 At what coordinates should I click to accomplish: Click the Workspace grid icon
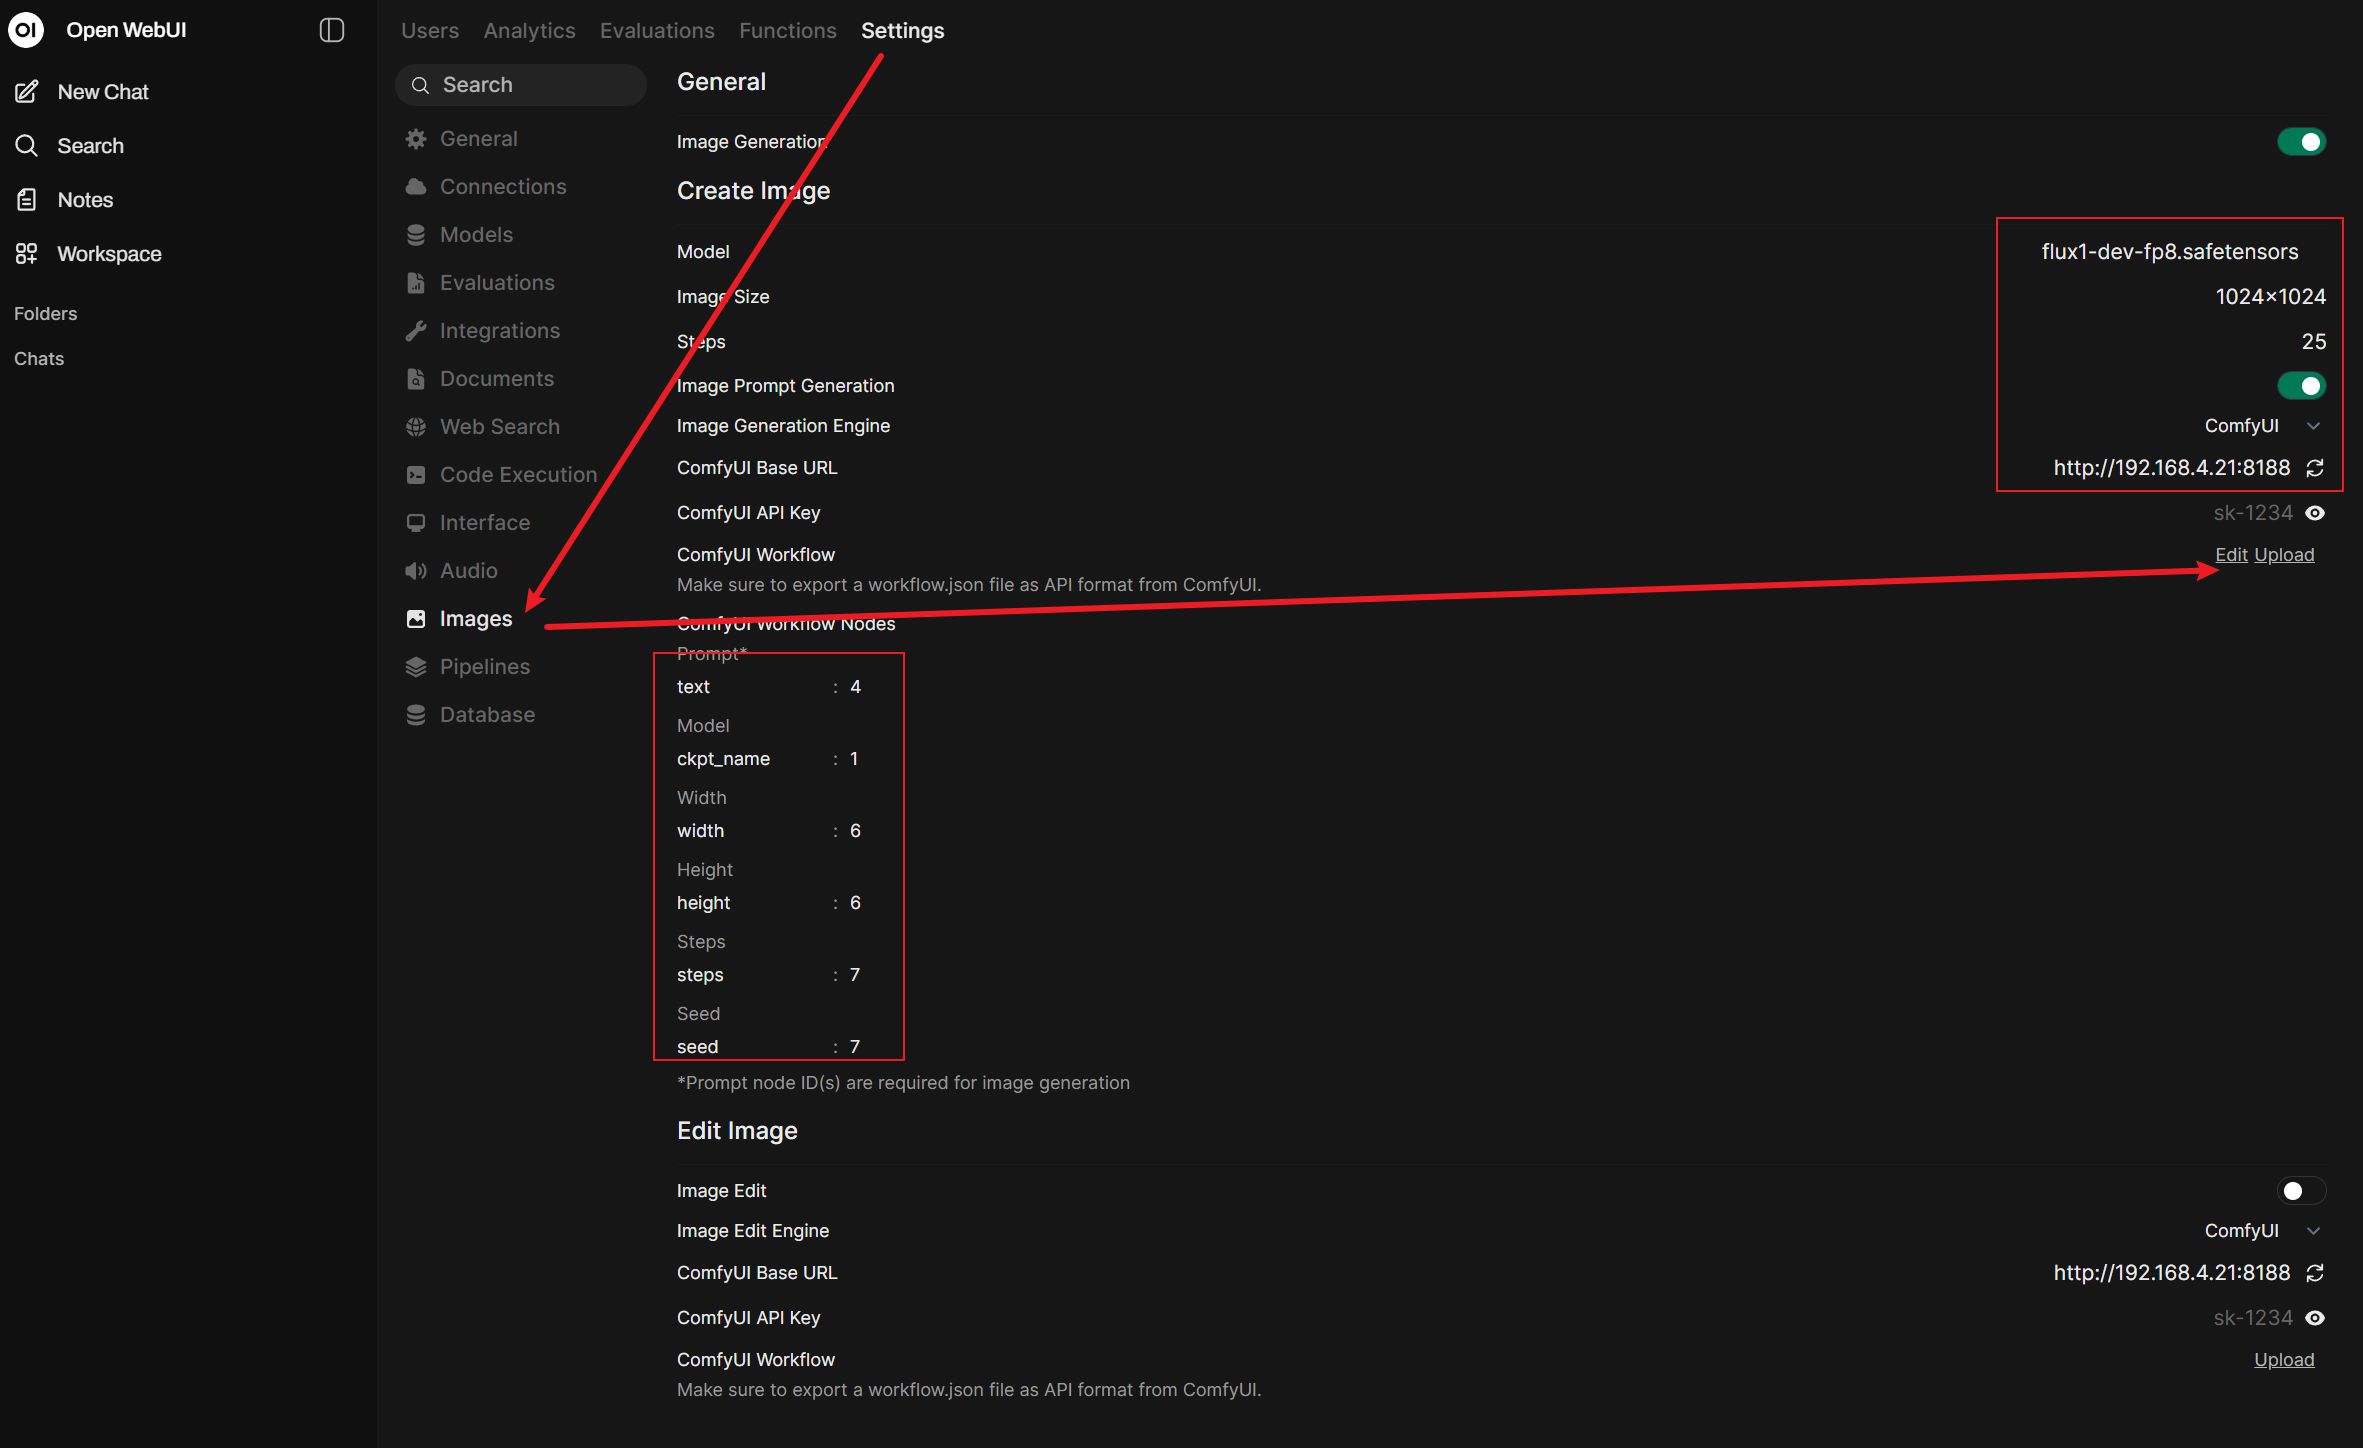tap(27, 254)
